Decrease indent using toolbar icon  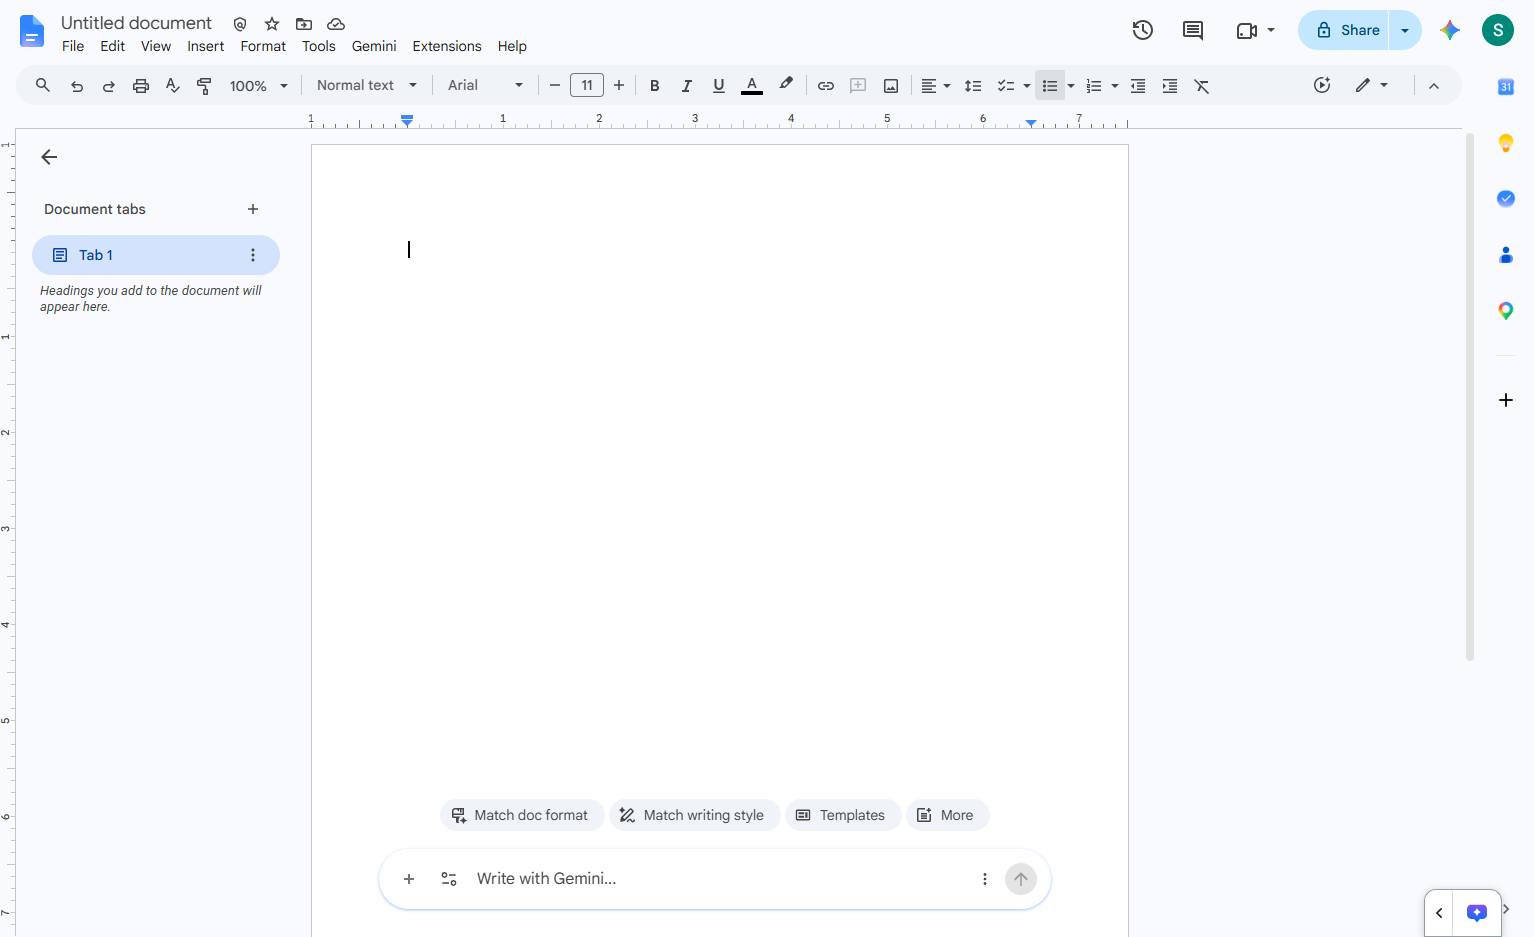1138,86
